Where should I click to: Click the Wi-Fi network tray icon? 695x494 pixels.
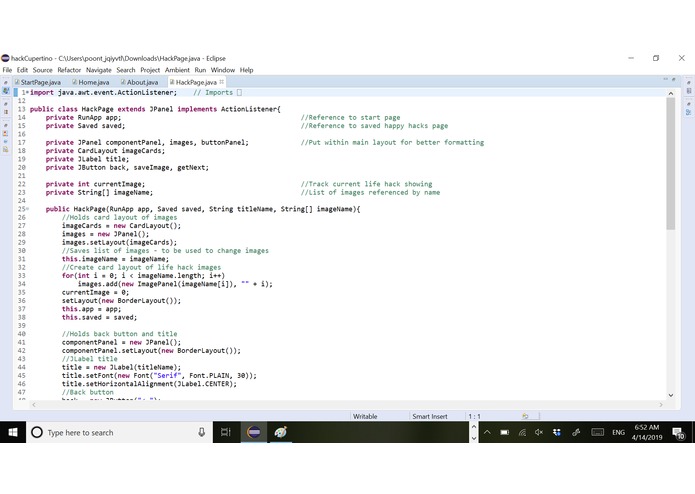[x=522, y=432]
